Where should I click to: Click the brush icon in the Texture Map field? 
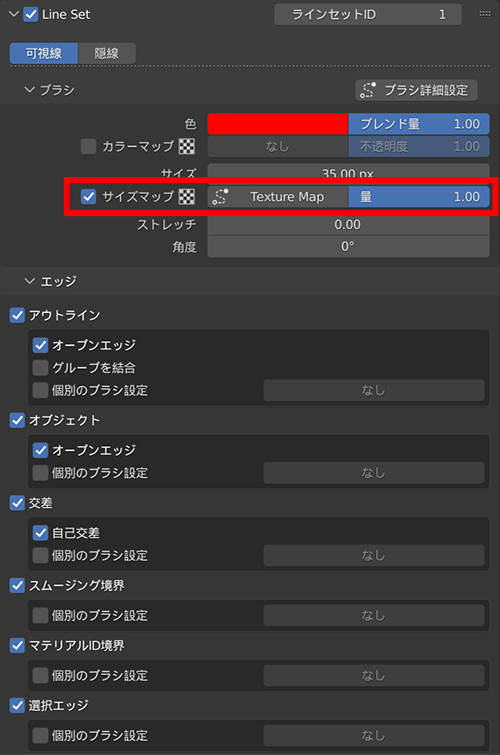point(220,196)
